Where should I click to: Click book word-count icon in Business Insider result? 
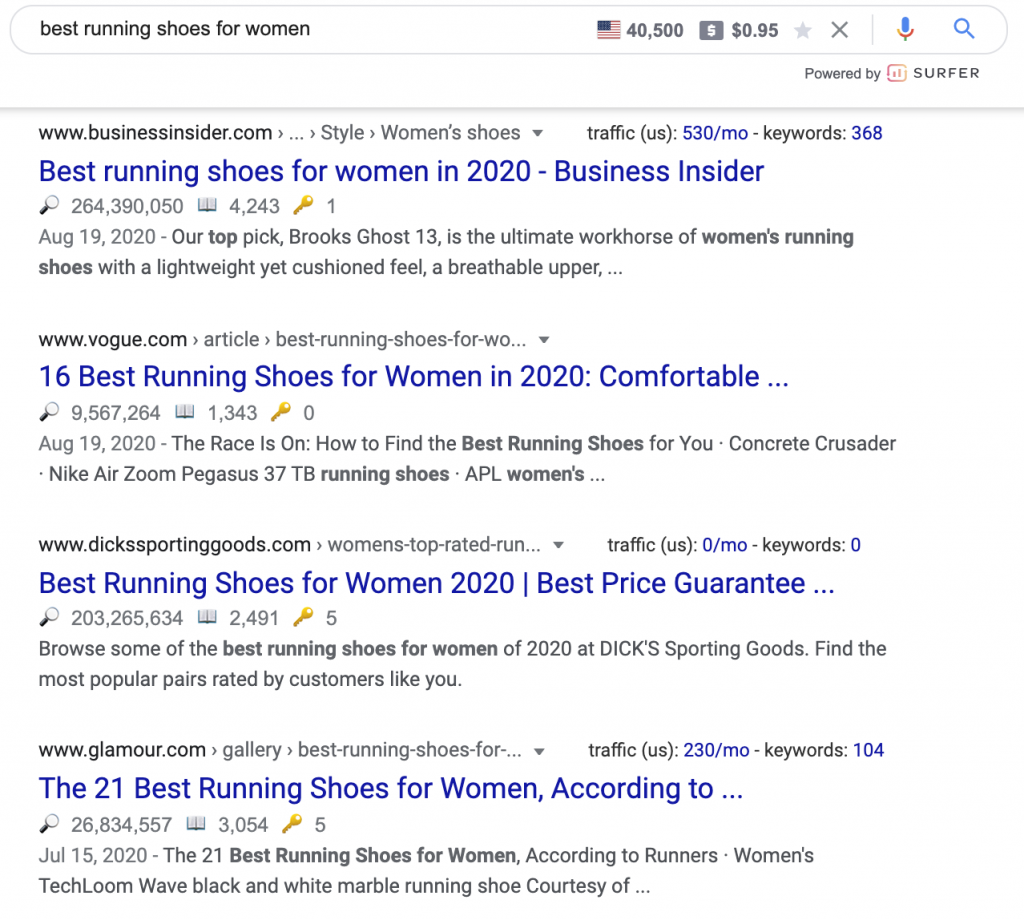pyautogui.click(x=207, y=206)
